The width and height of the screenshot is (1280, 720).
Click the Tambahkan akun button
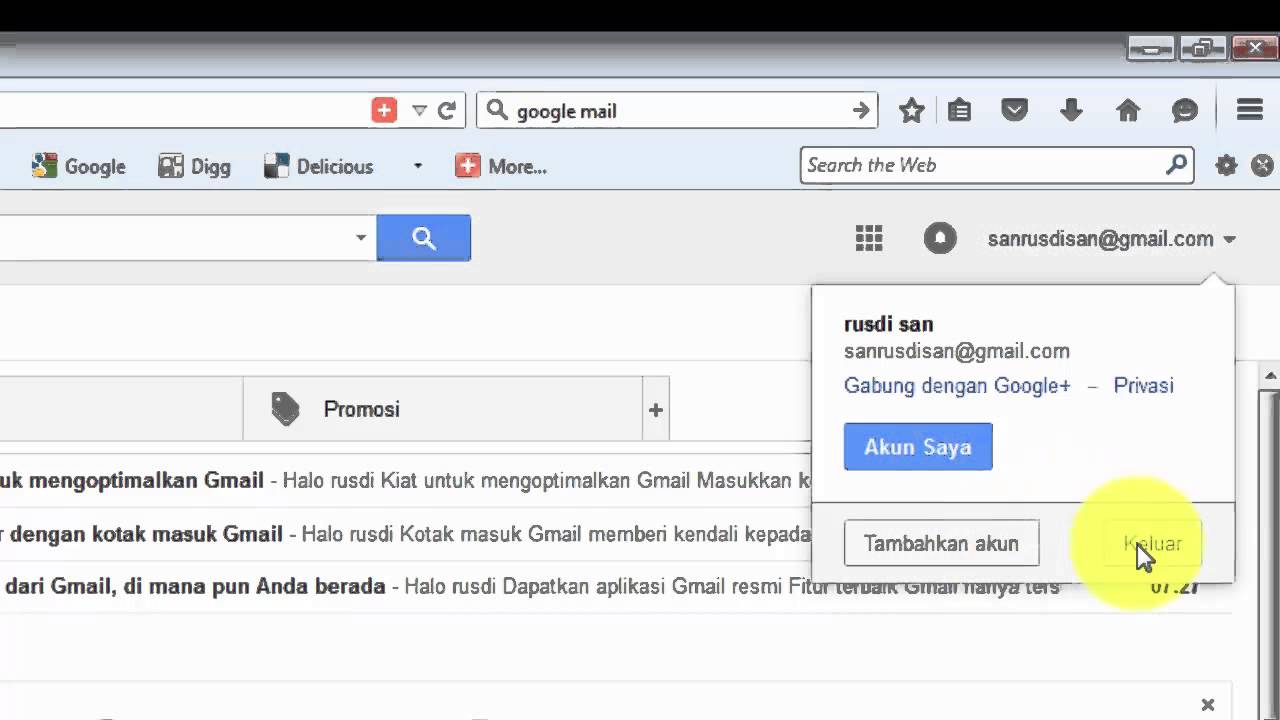pyautogui.click(x=941, y=543)
